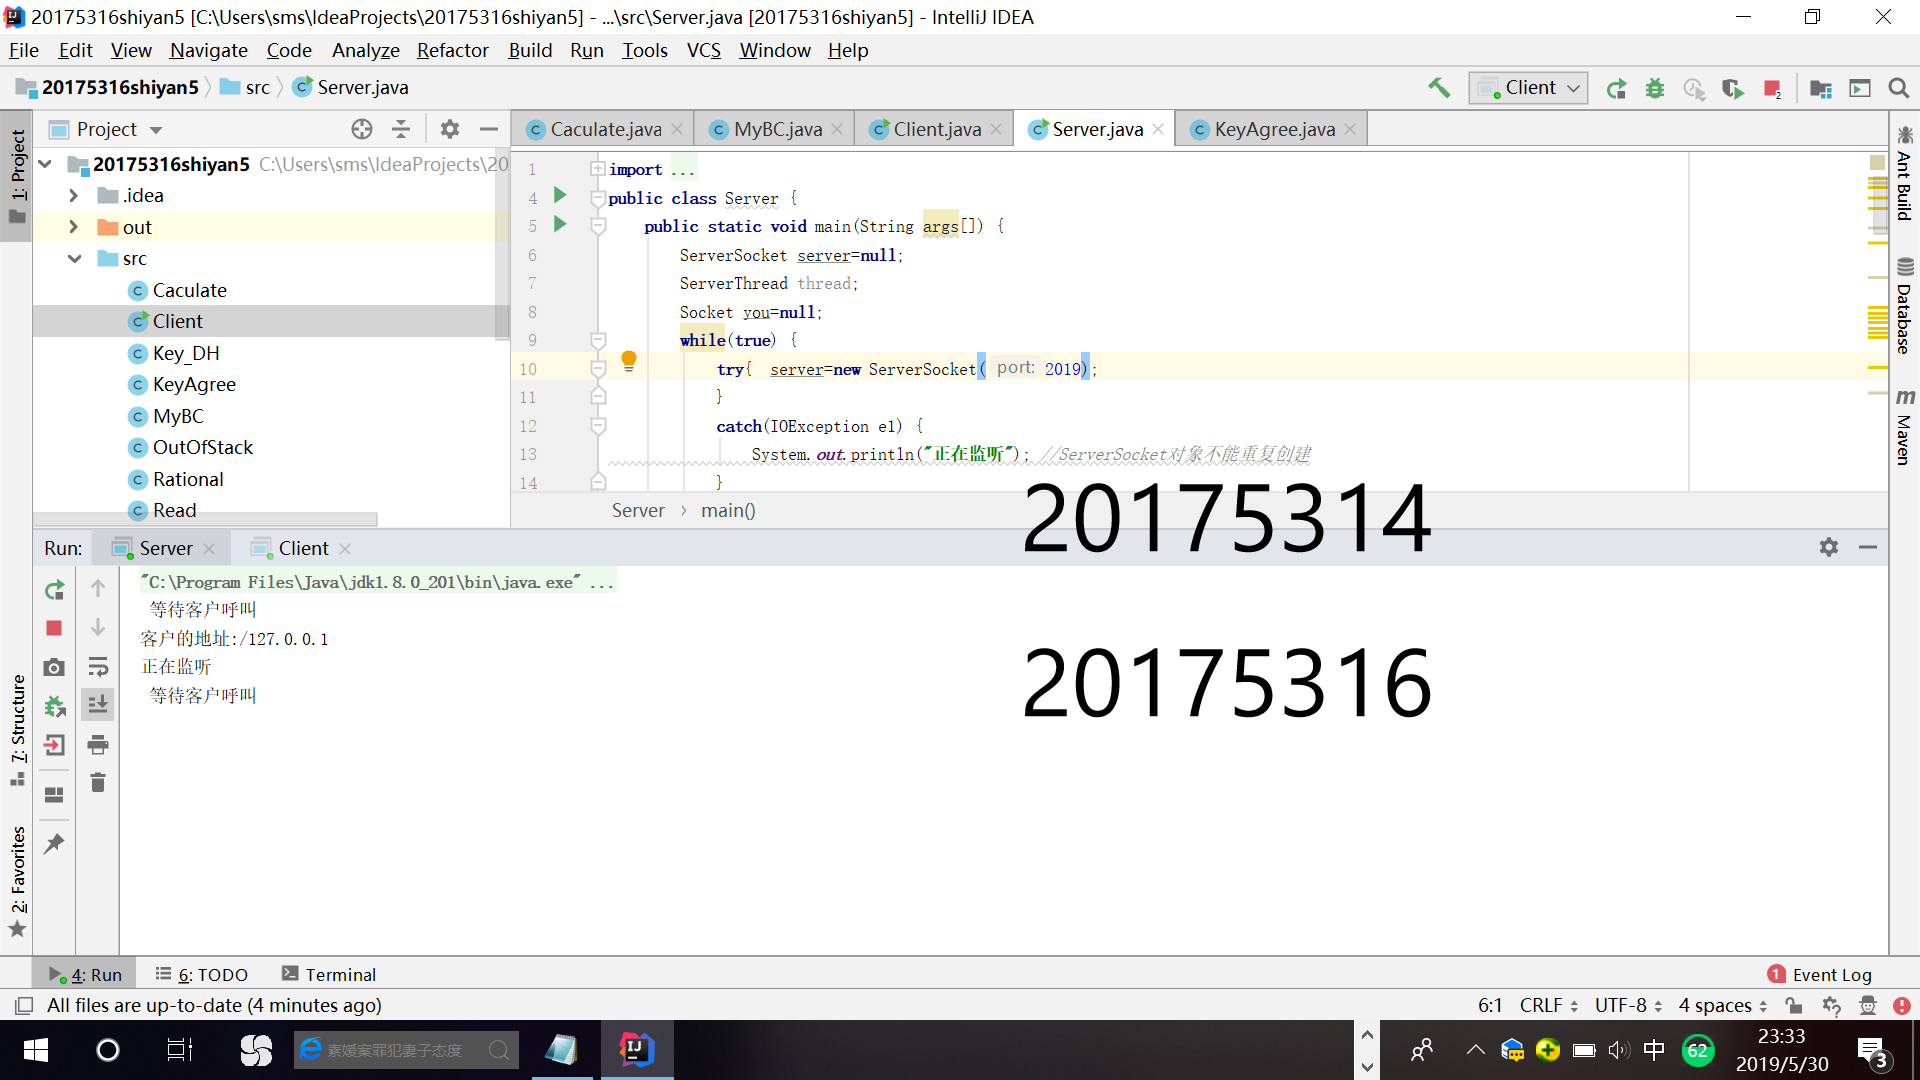Click the Debug bug icon in toolbar
Screen dimensions: 1920x1080
pyautogui.click(x=1655, y=88)
